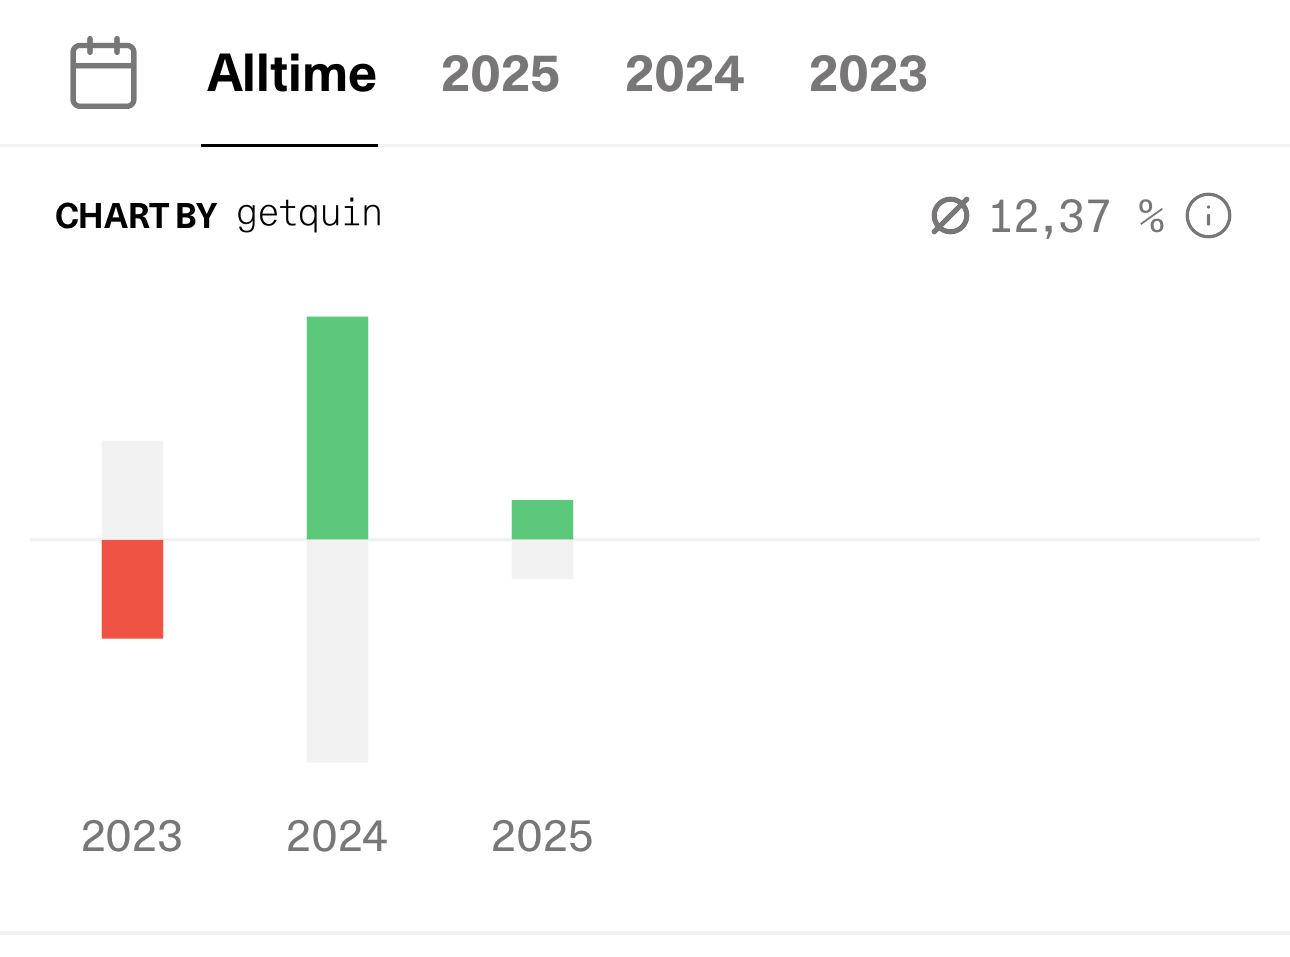Open the 2023 tab
The height and width of the screenshot is (957, 1290).
click(868, 74)
